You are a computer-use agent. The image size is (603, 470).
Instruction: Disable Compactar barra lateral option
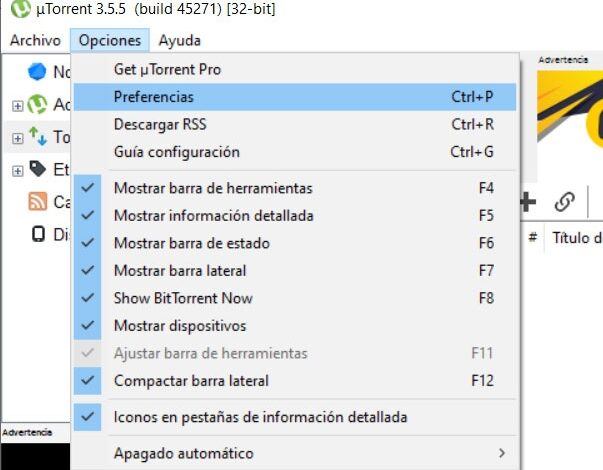point(191,380)
